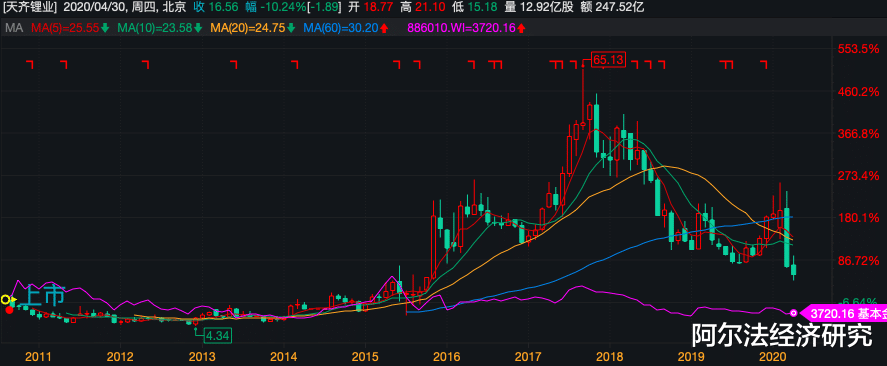Viewport: 887px width, 366px height.
Task: Click the stock name [天齐锂业]
Action: (x=29, y=8)
